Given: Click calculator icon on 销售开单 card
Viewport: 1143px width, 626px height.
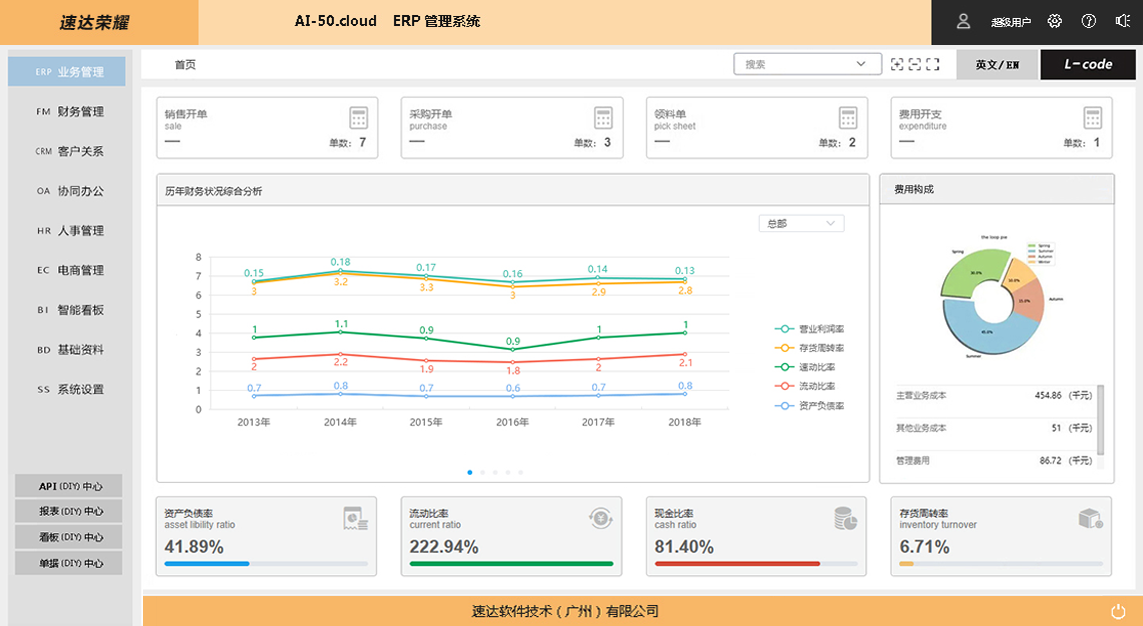Looking at the screenshot, I should click(359, 118).
